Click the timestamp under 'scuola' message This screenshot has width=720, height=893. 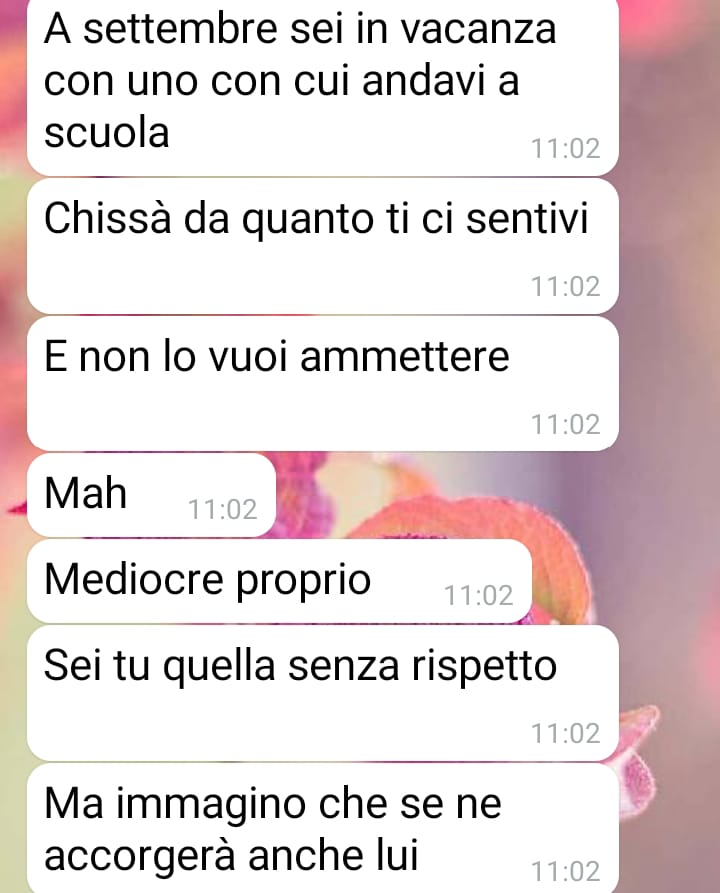566,149
